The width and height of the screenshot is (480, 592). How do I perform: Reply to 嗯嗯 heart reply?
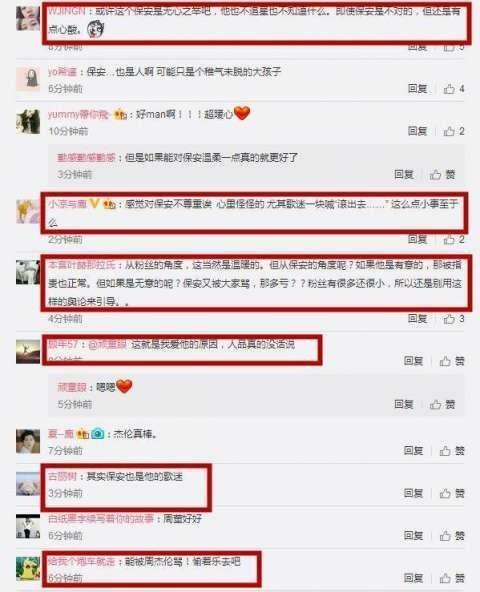click(404, 404)
